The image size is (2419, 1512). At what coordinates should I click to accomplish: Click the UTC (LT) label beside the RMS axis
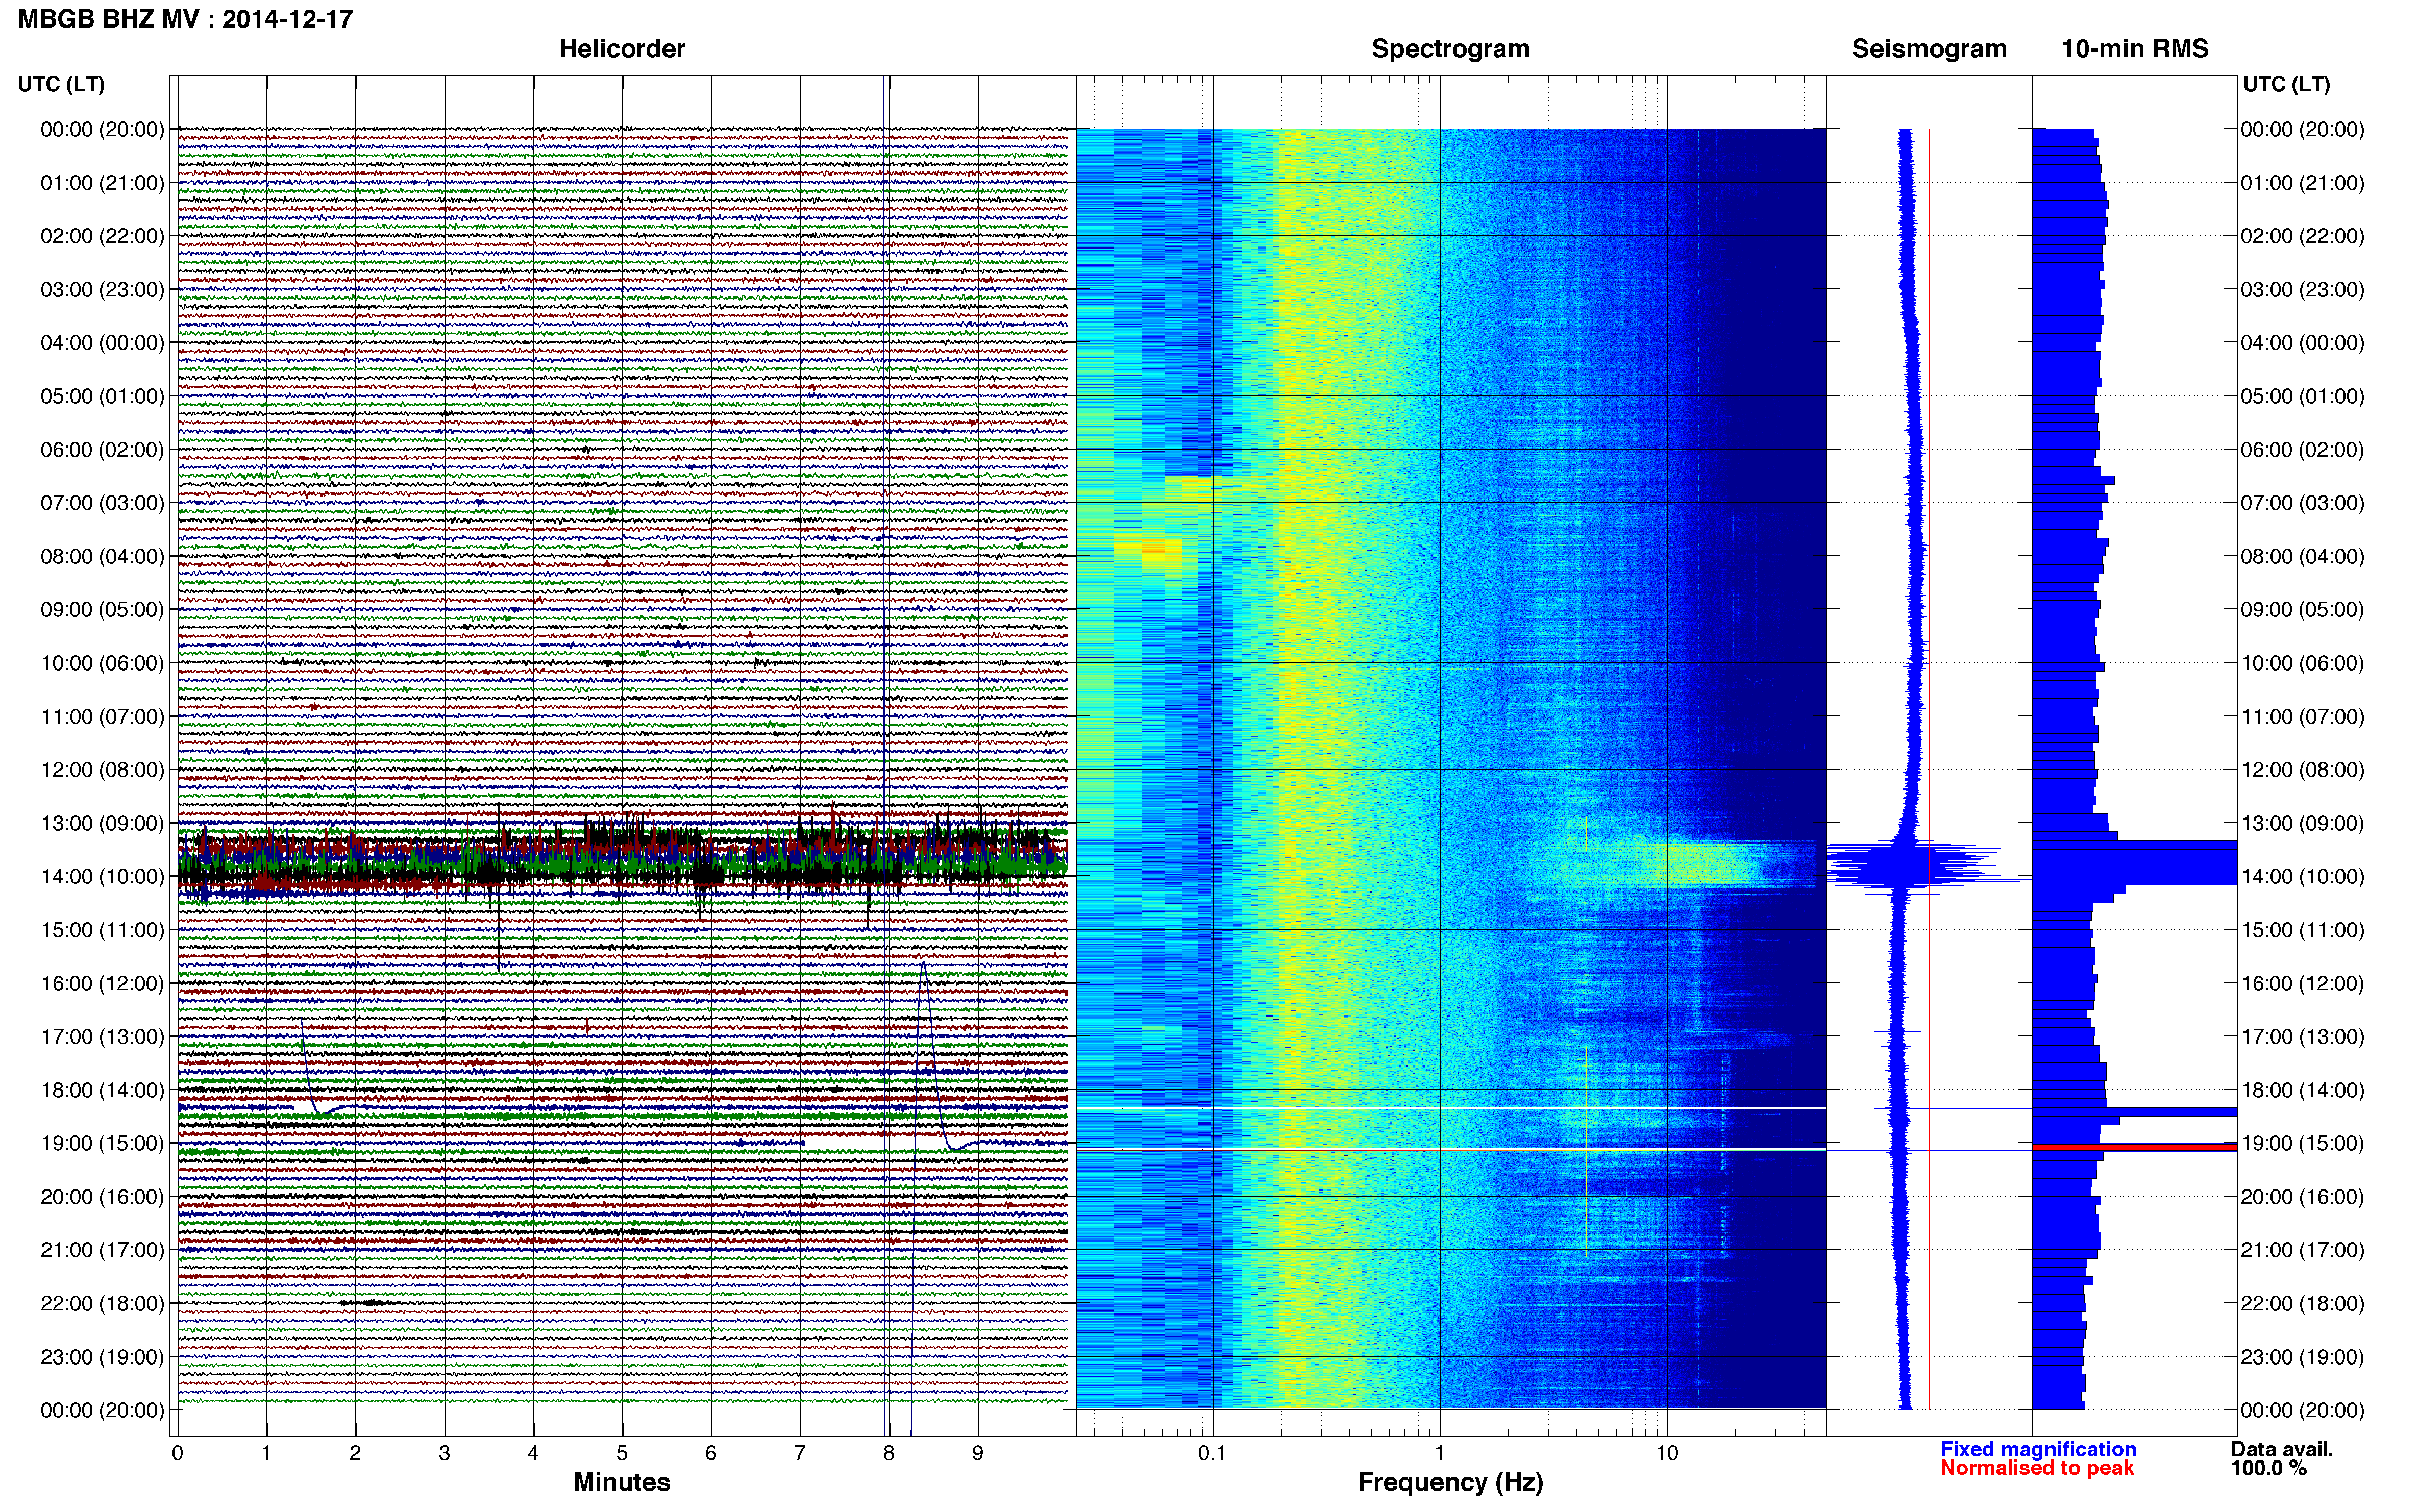2286,84
